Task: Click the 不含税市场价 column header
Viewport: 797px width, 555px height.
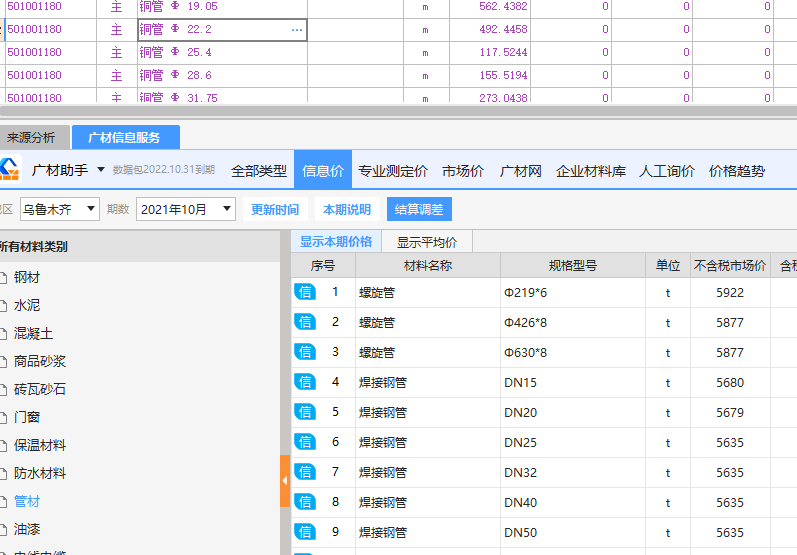Action: 730,265
